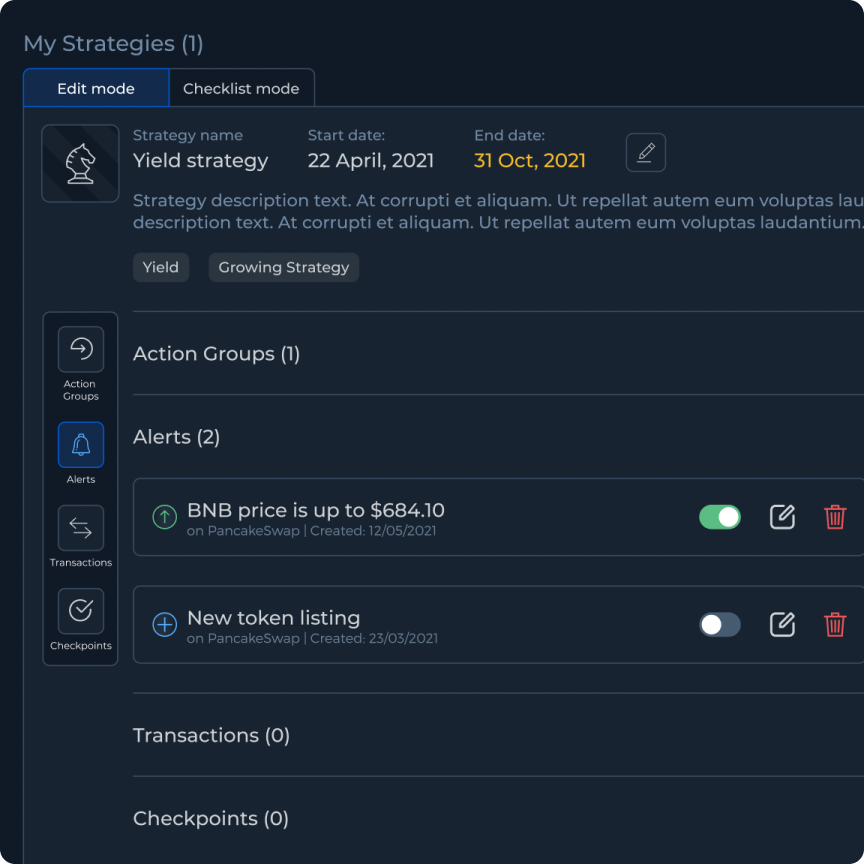
Task: Switch to the Edit mode tab
Action: [96, 88]
